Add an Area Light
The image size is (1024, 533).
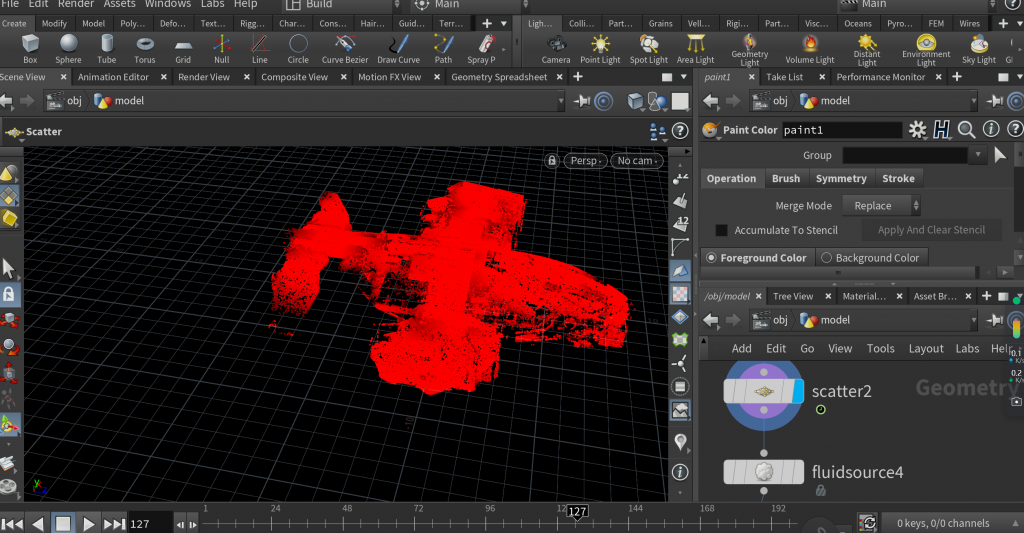click(696, 49)
